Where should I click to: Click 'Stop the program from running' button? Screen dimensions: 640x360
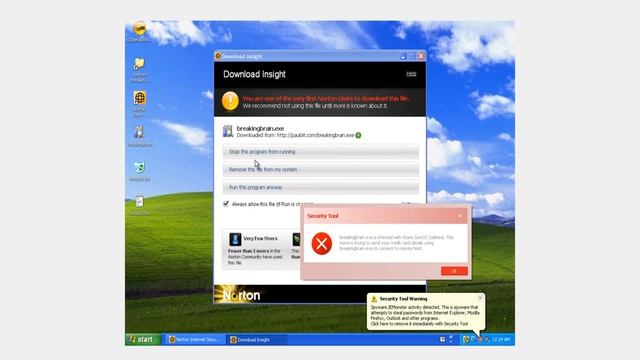pos(320,152)
